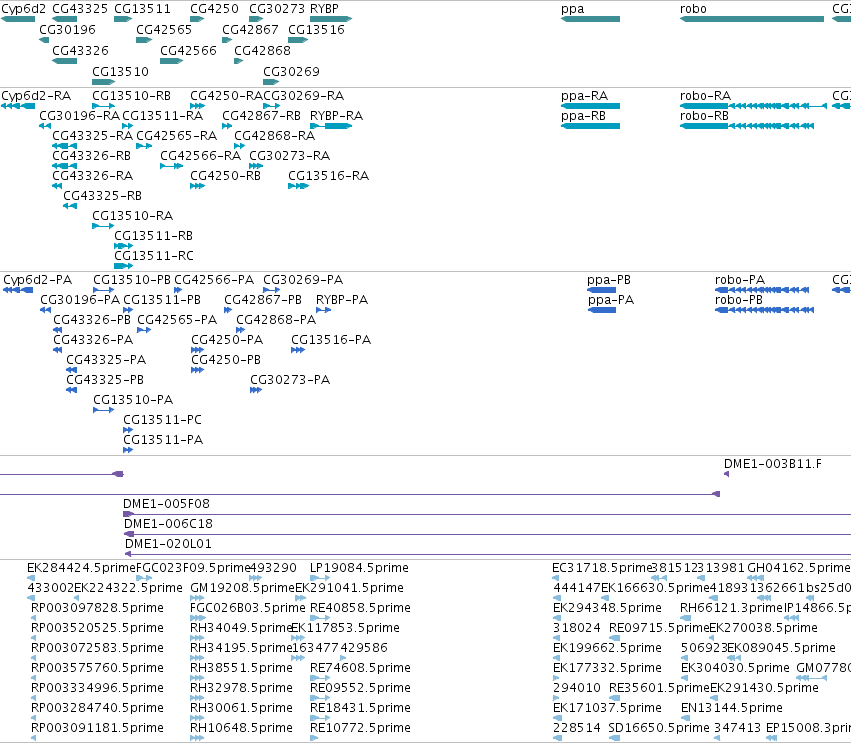Click the CG42868 gene label
Screen dimensions: 851x743
(262, 50)
